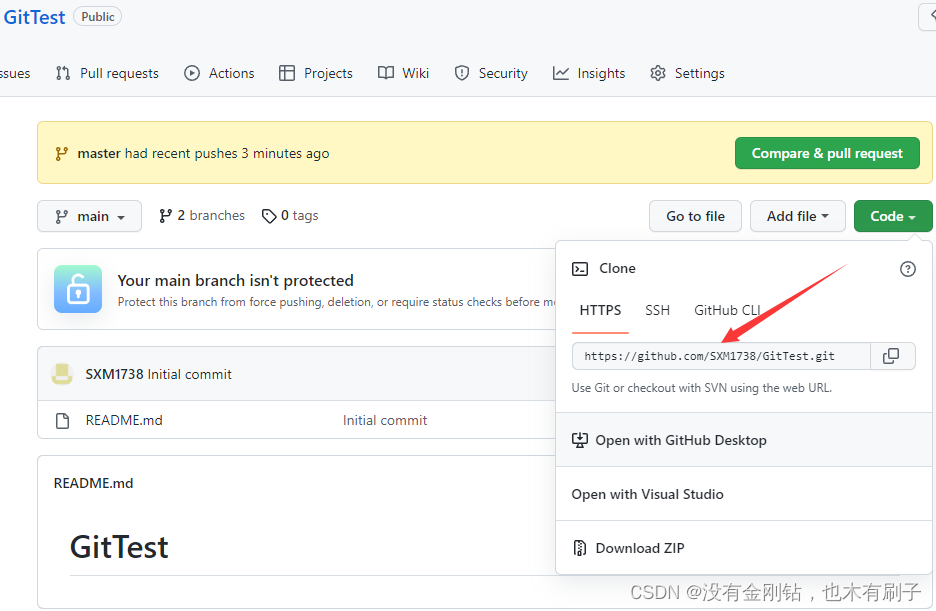Click the branches fork icon
936x611 pixels.
(165, 216)
